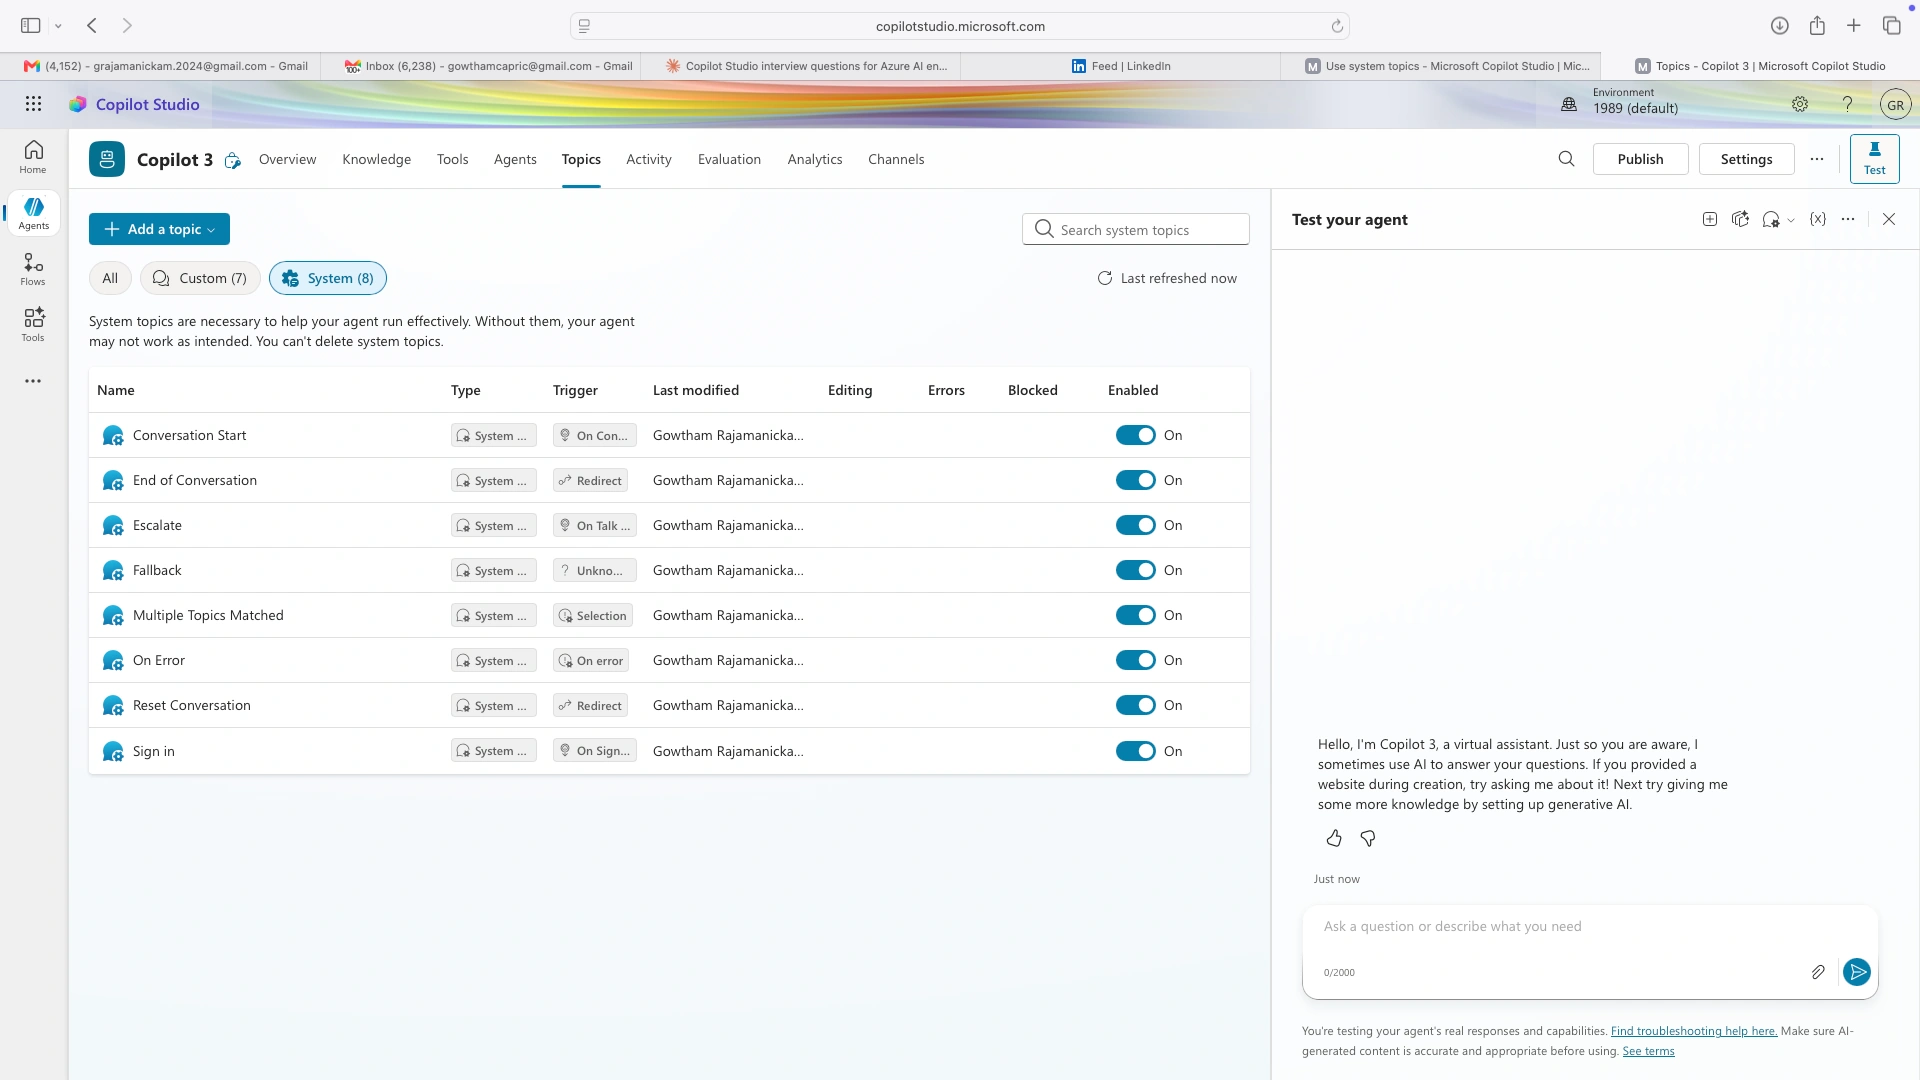Image resolution: width=1920 pixels, height=1080 pixels.
Task: Click the Publish button
Action: point(1641,159)
